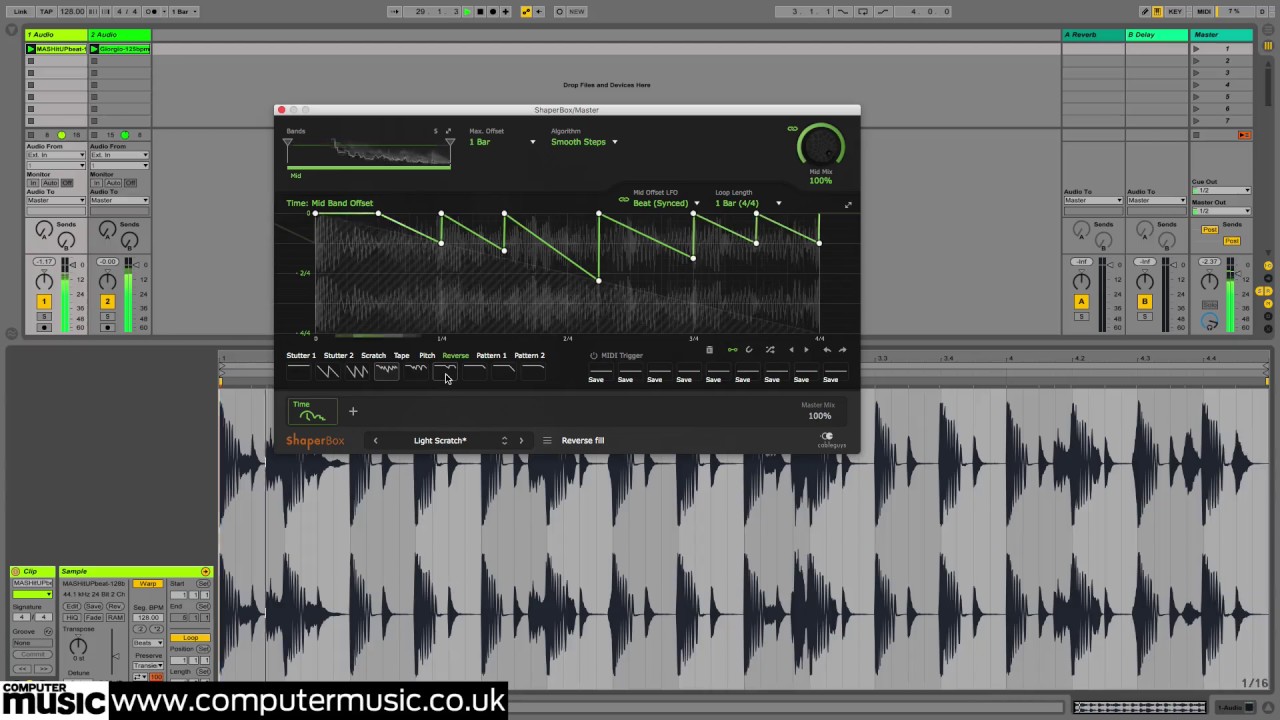Toggle the clip Loop button
Viewport: 1280px width, 720px height.
point(190,638)
